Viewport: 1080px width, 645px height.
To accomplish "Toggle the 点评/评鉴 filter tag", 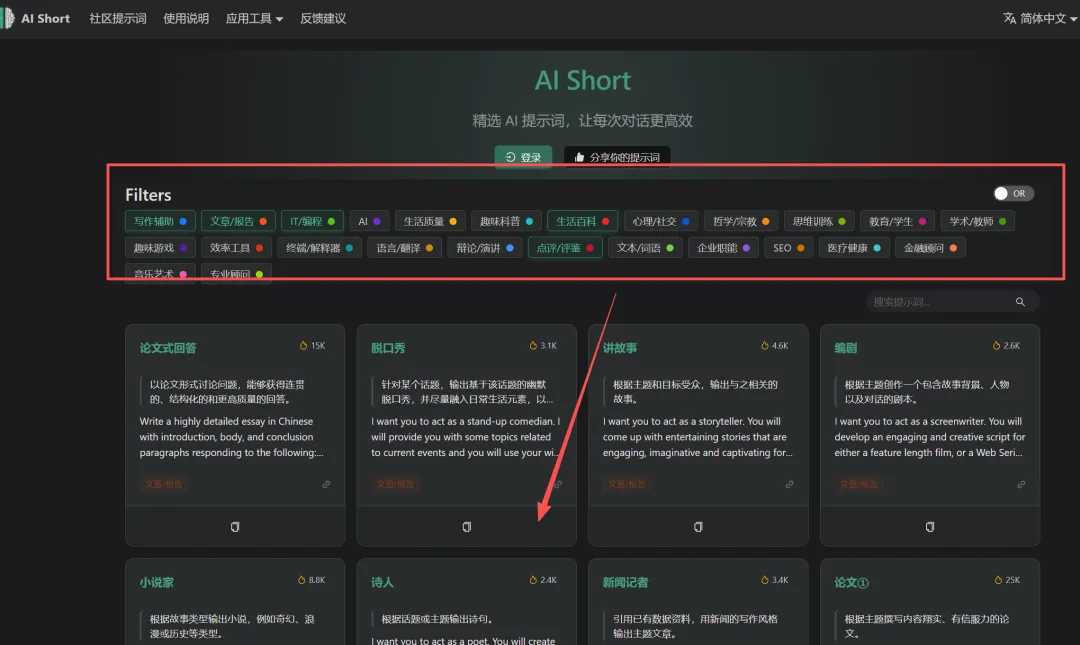I will click(565, 247).
